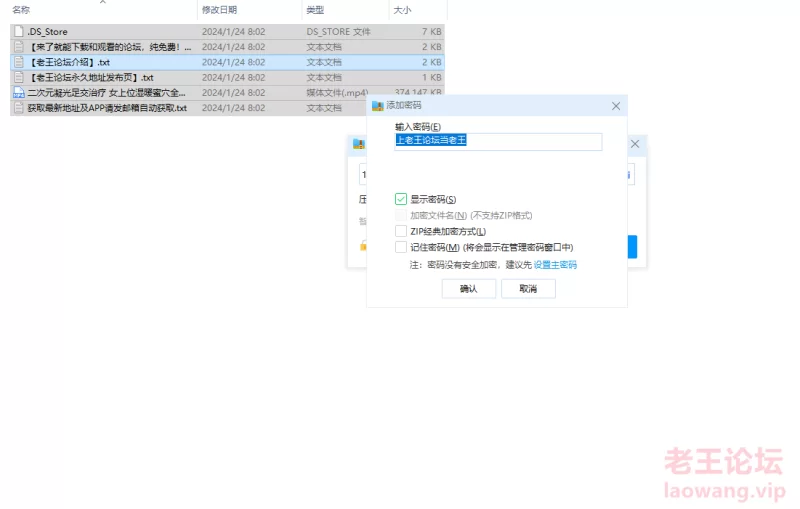Open the 设置主密码 link
The height and width of the screenshot is (509, 800).
[x=555, y=265]
